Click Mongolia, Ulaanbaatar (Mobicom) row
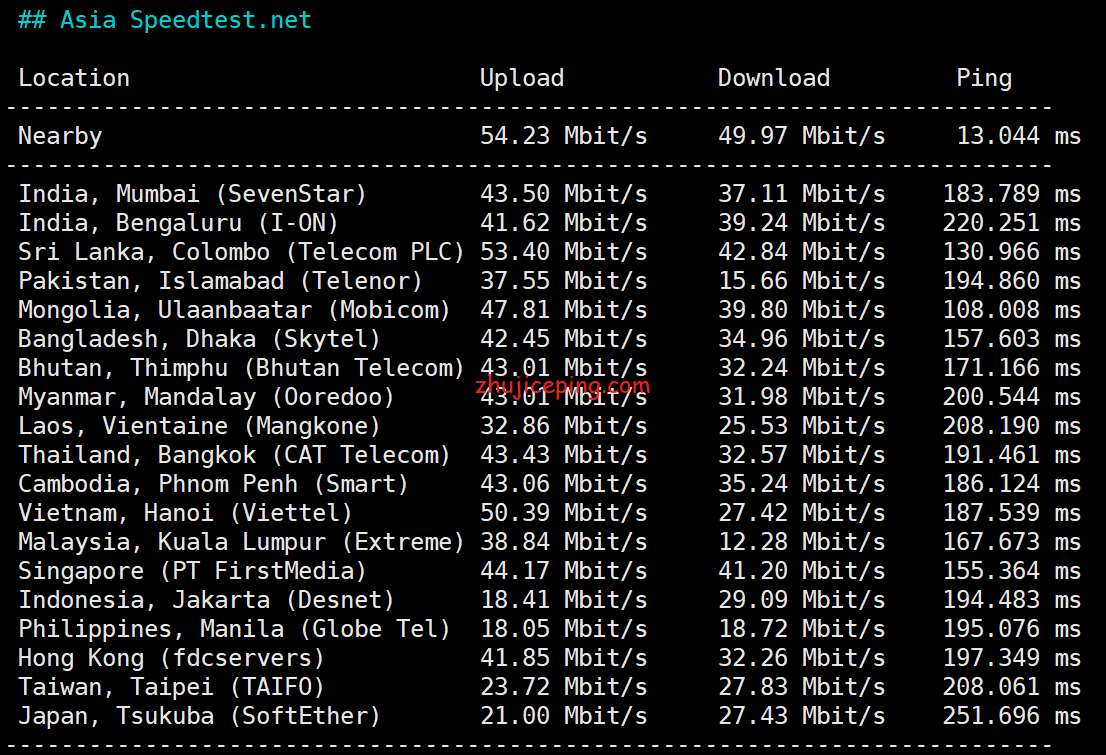 click(x=549, y=310)
